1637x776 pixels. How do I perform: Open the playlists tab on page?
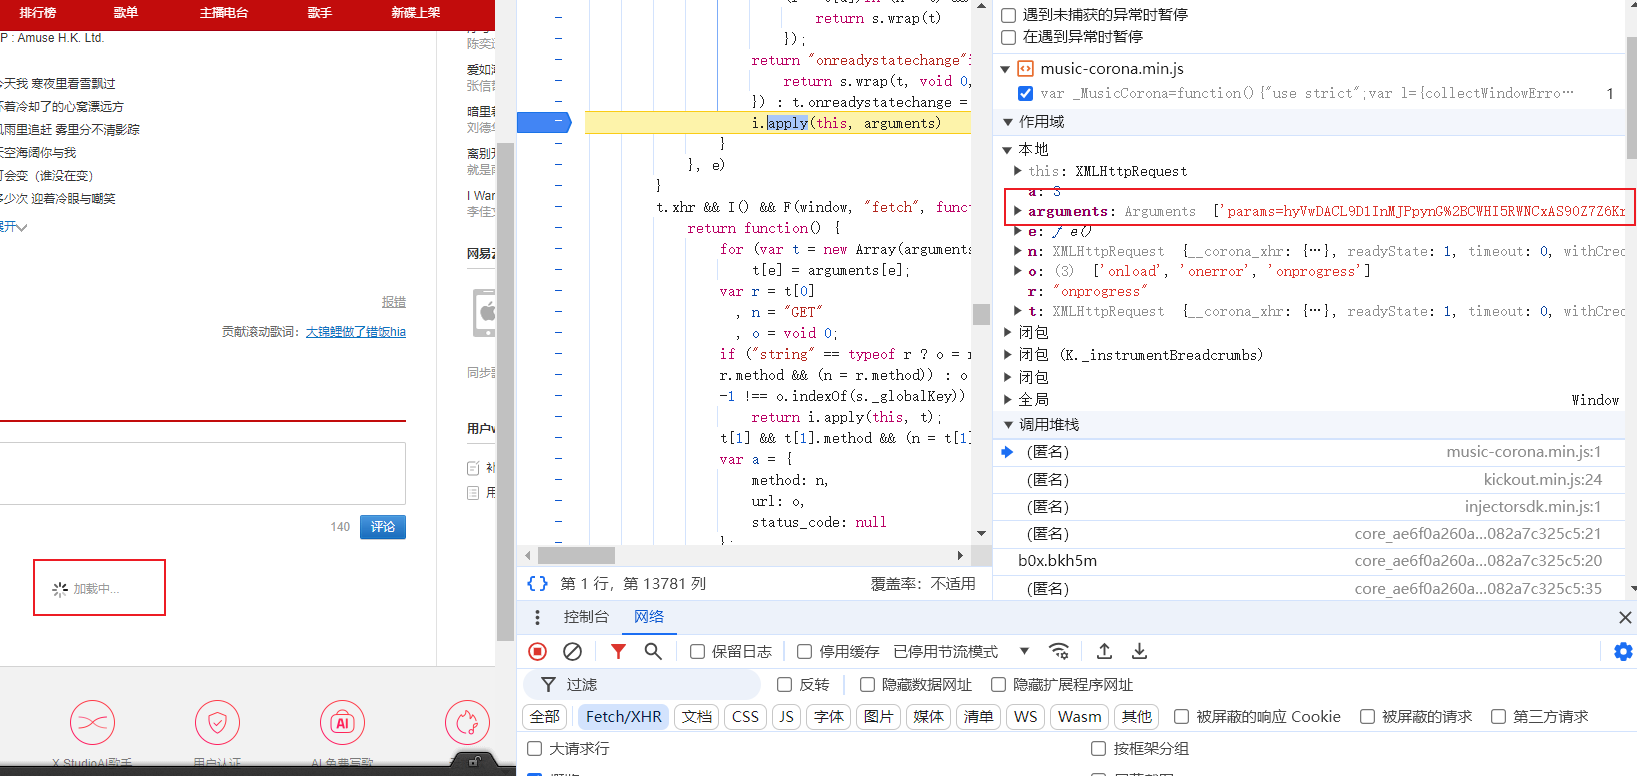(x=125, y=13)
